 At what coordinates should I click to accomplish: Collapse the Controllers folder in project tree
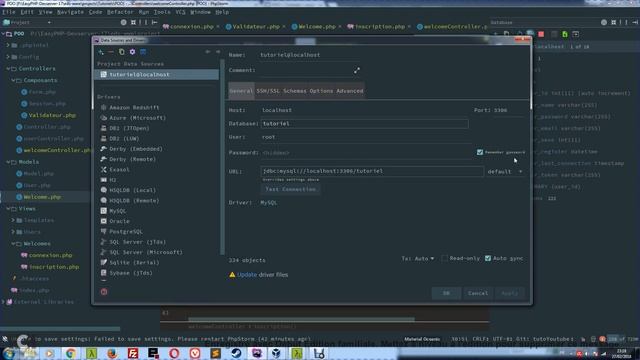[8, 69]
